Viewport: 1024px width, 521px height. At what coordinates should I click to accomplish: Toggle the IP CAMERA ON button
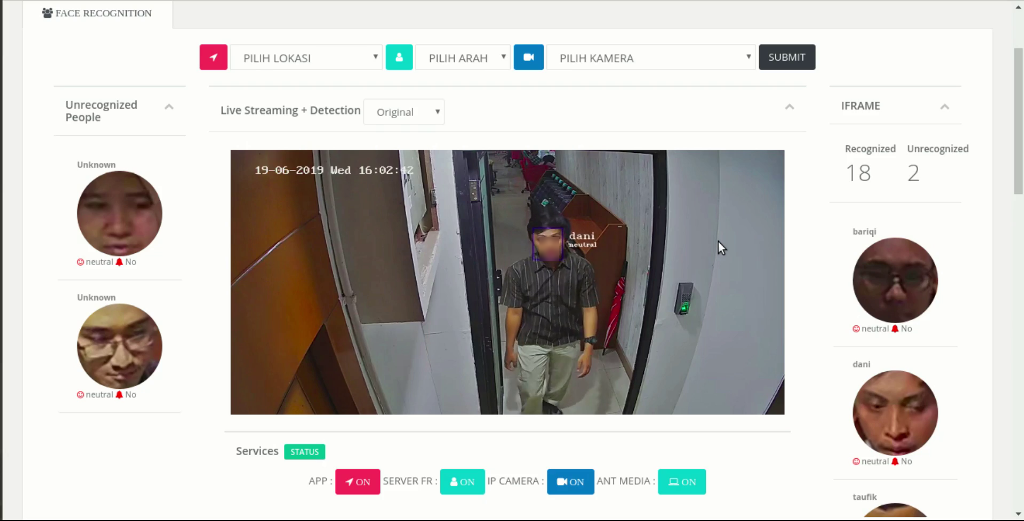pyautogui.click(x=570, y=482)
